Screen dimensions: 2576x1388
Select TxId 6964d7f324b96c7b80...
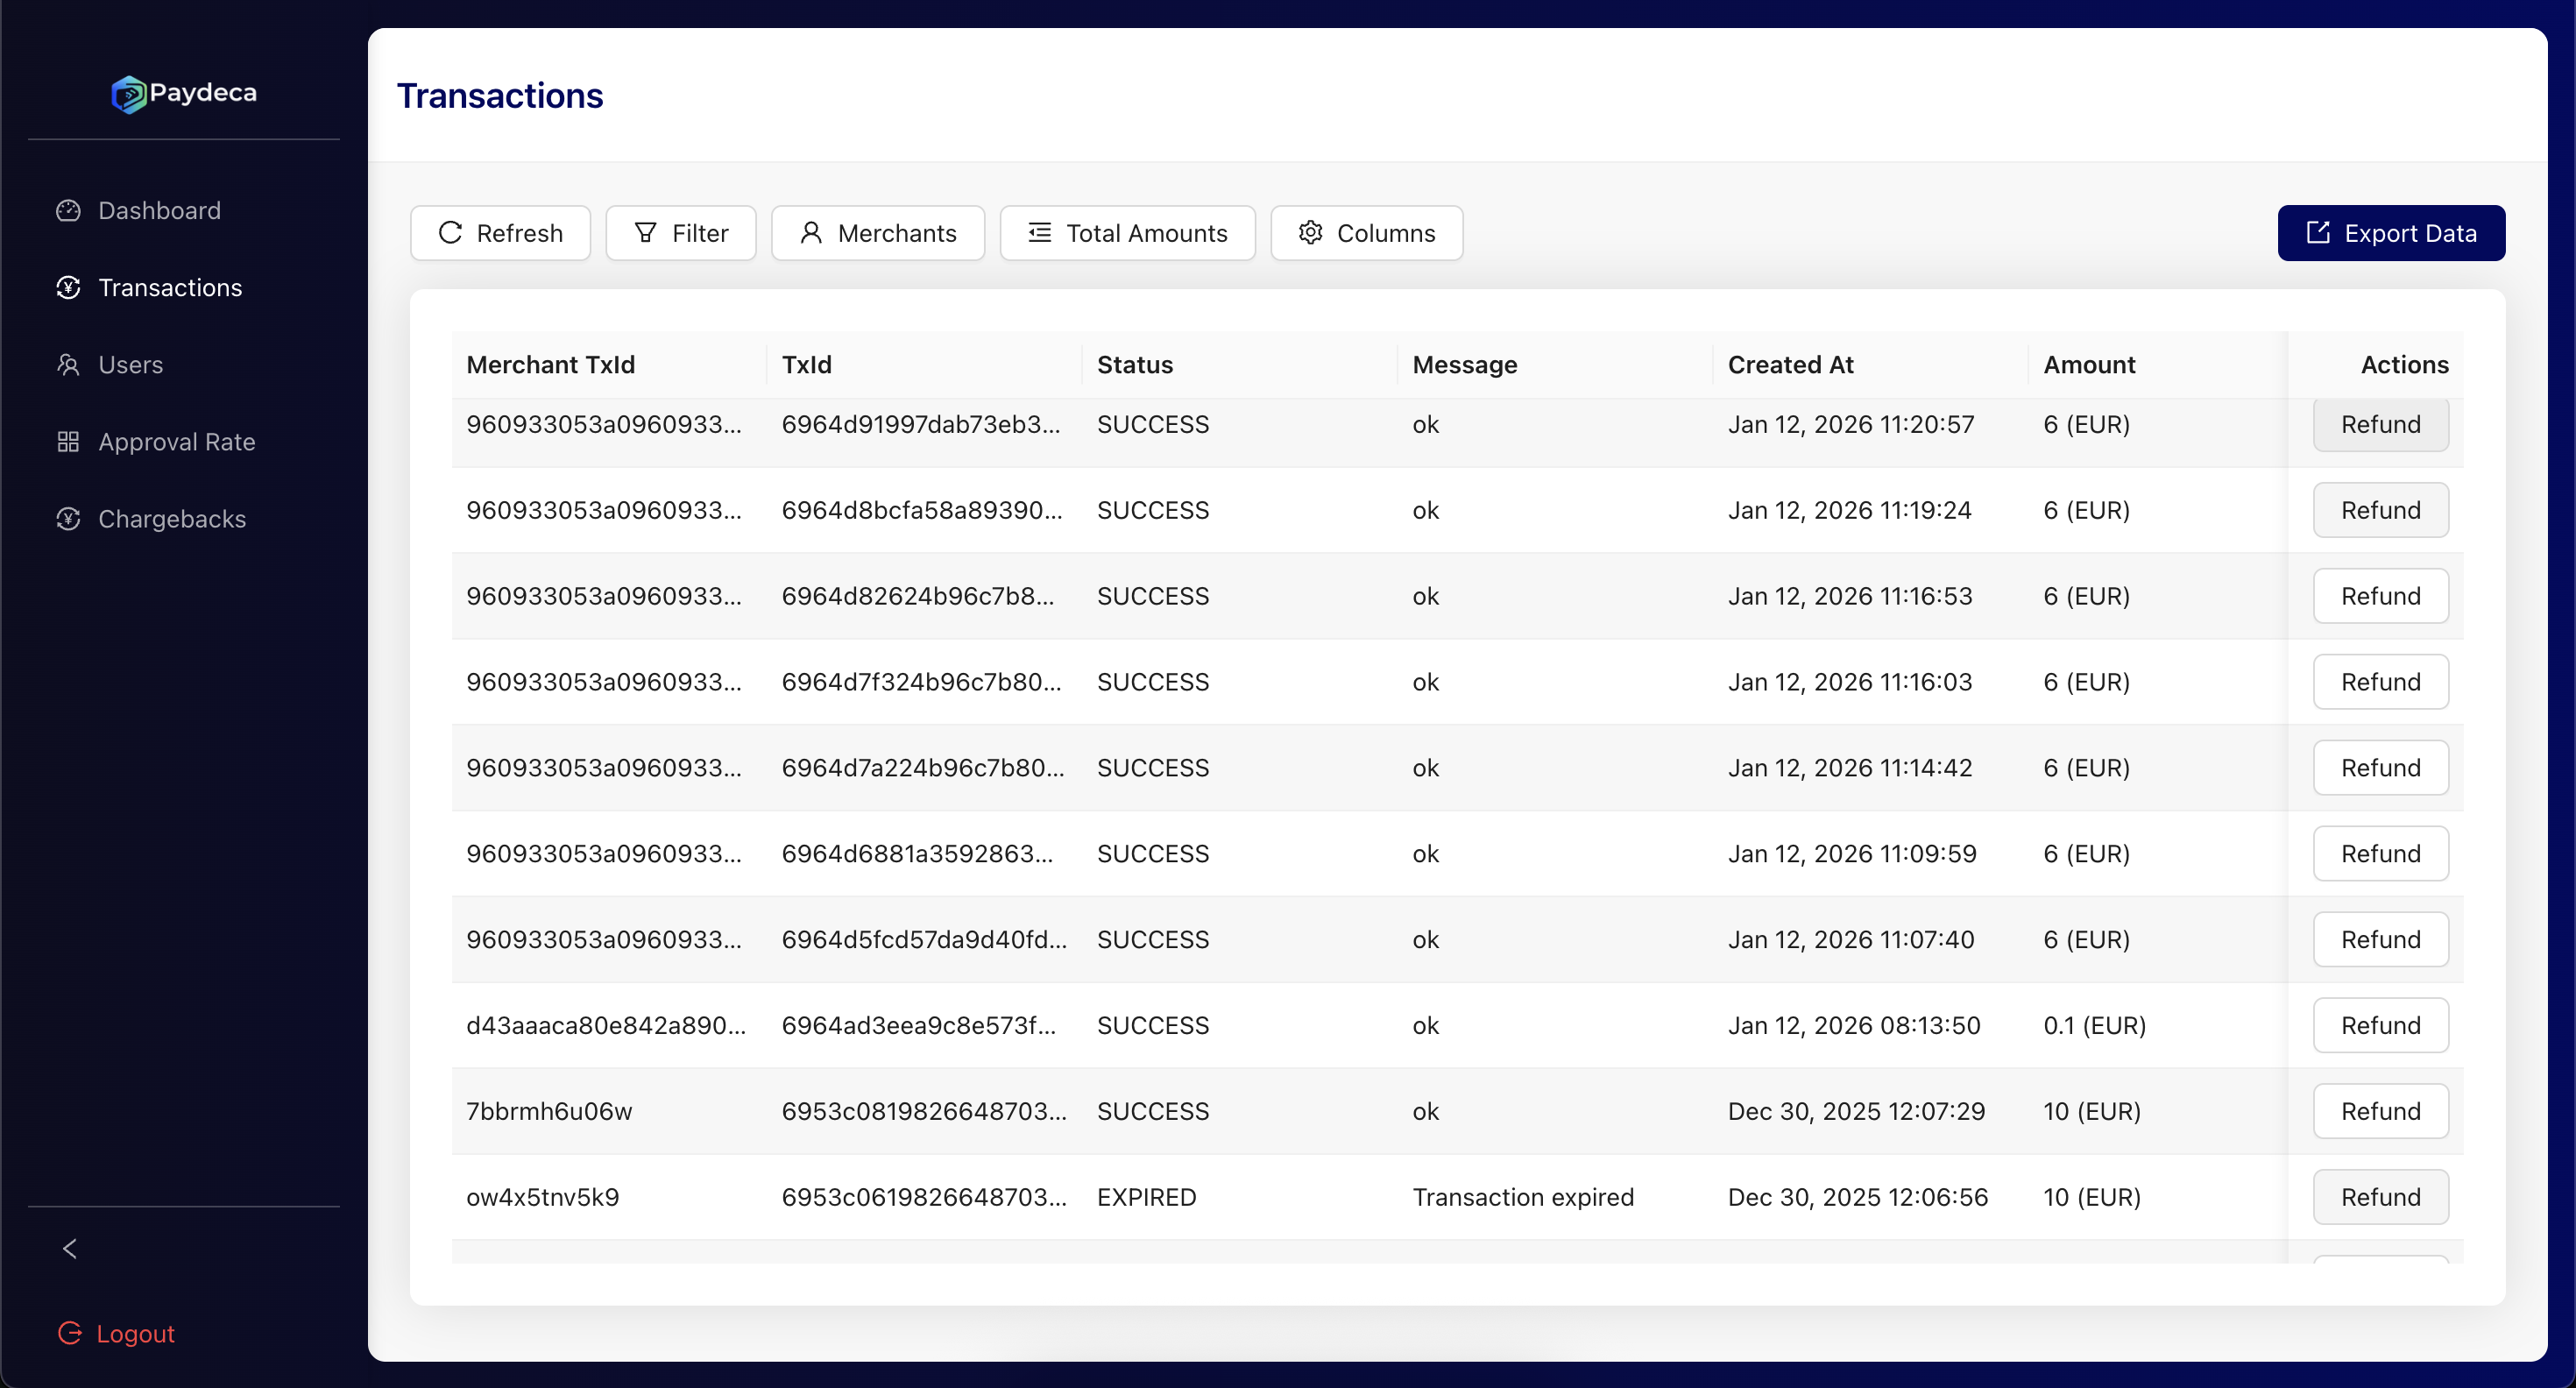point(922,682)
